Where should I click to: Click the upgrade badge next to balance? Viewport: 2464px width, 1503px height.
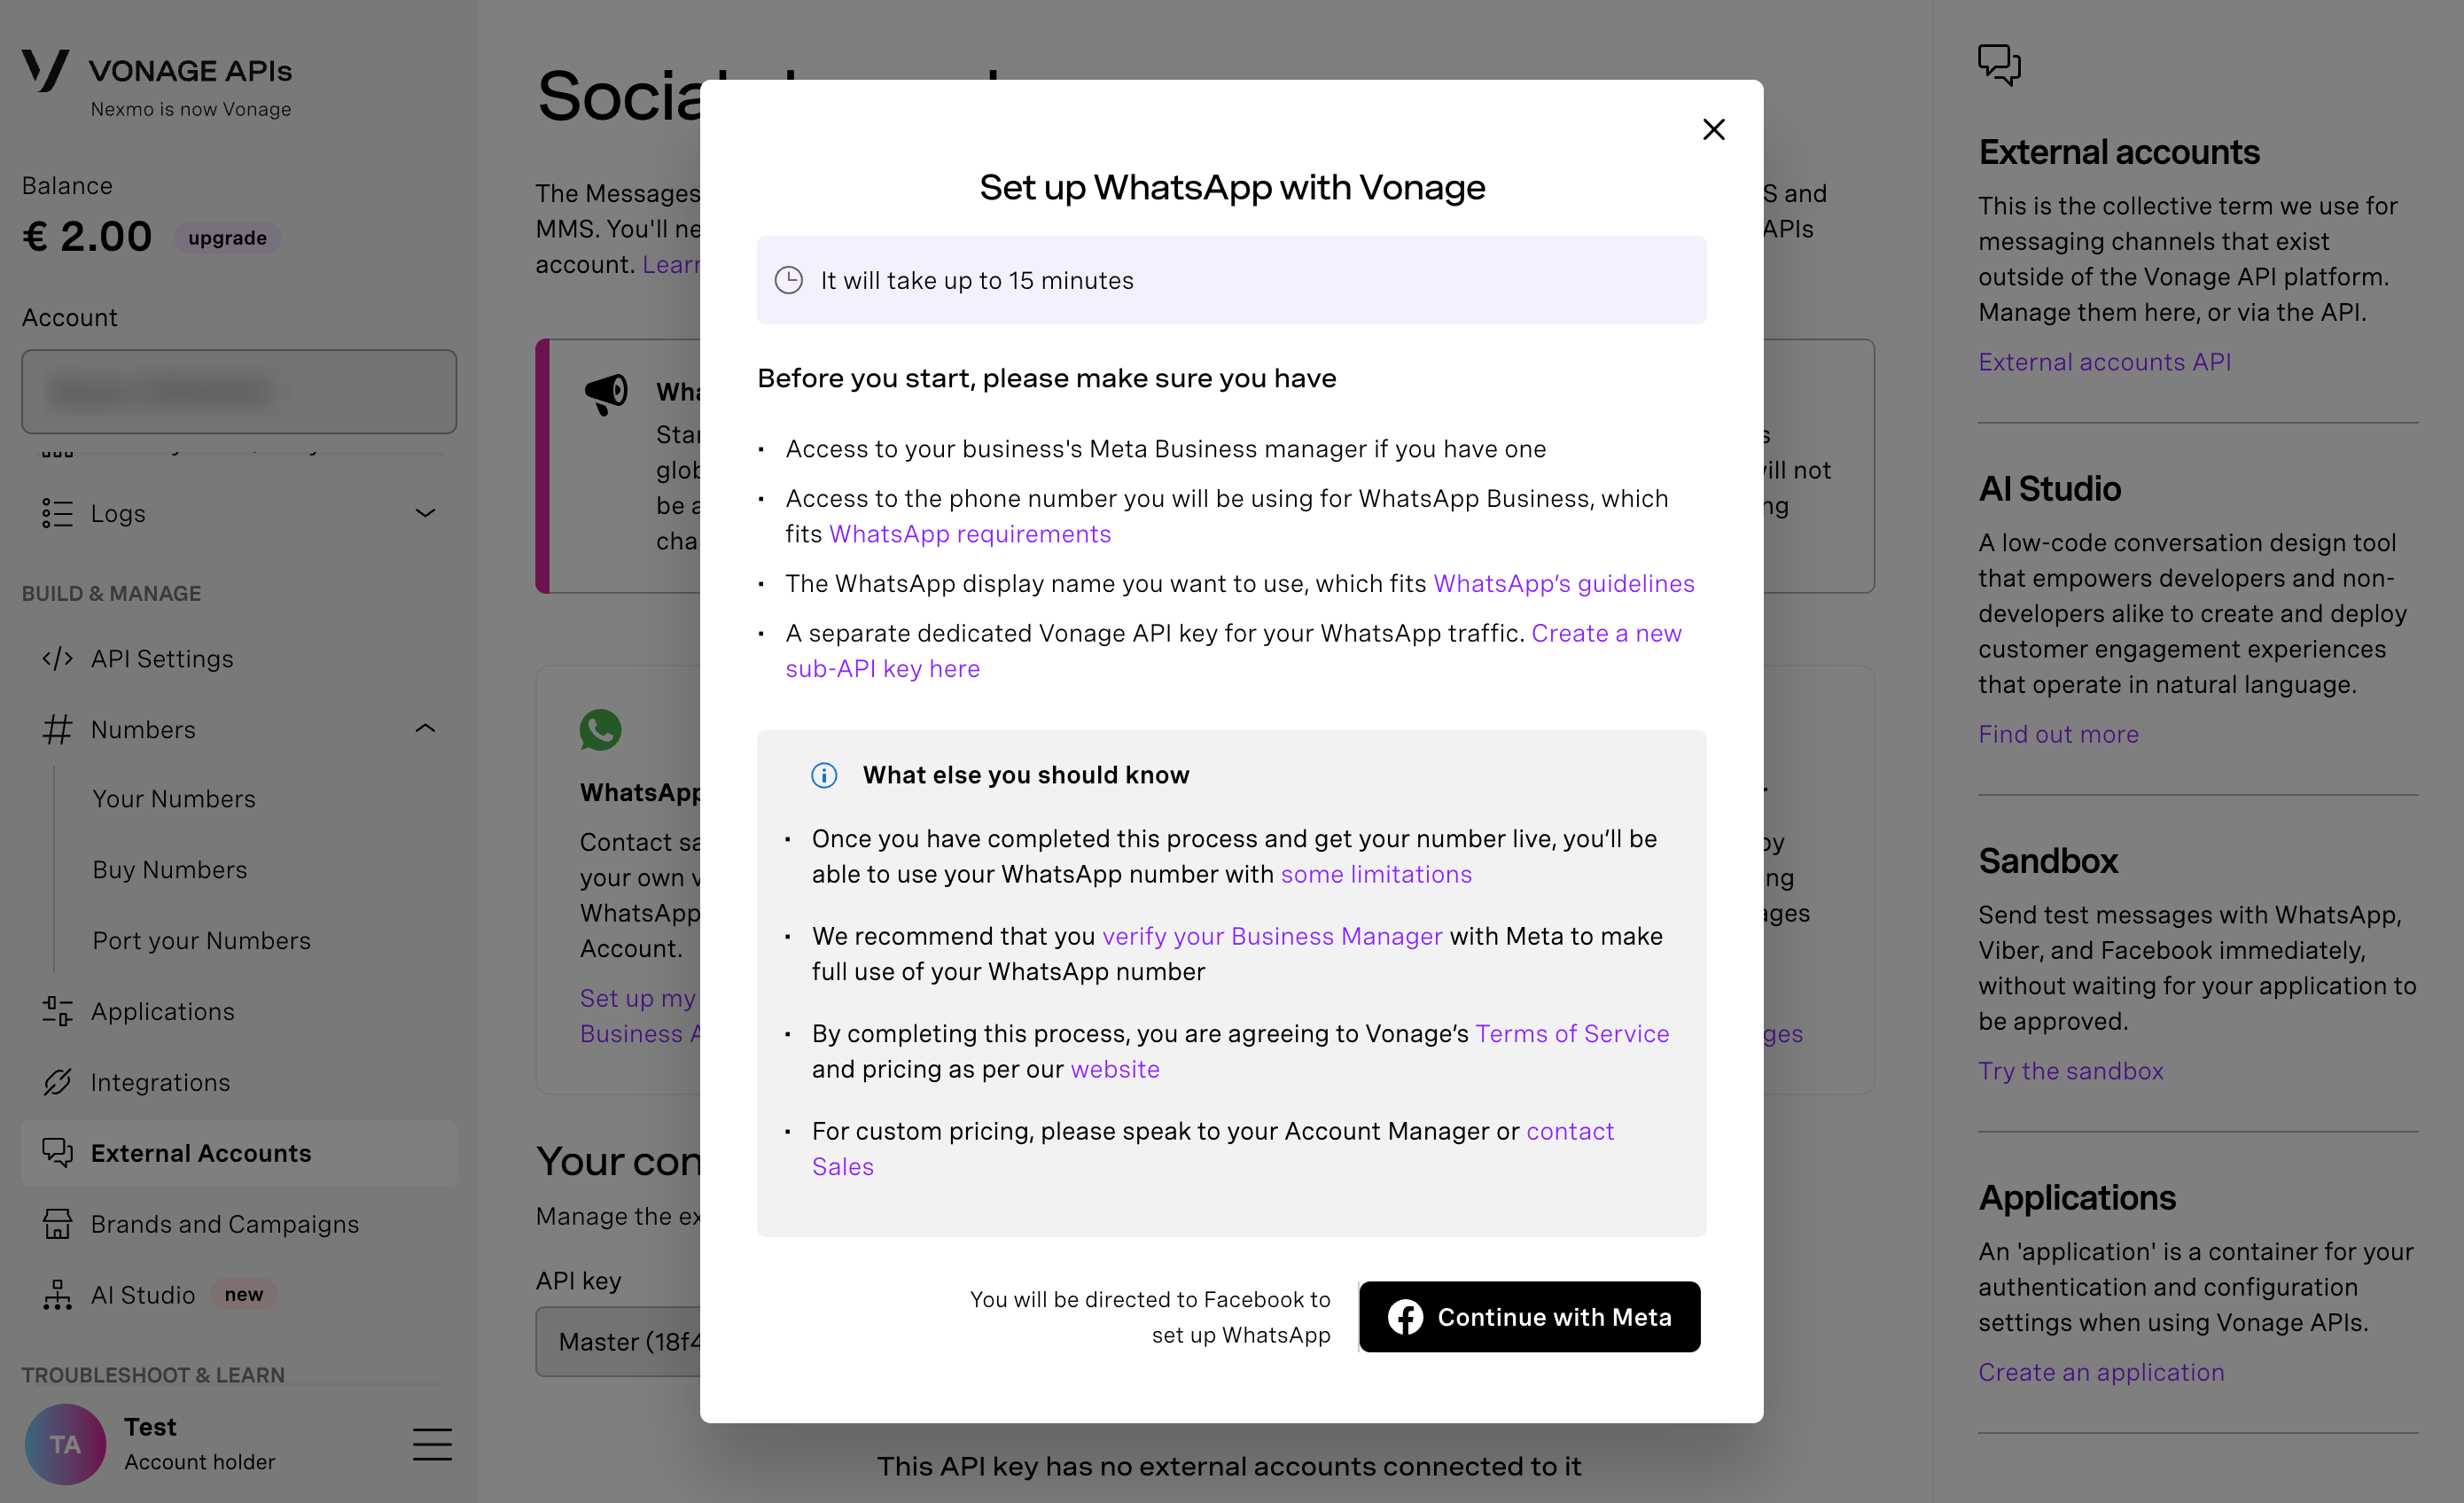(227, 238)
